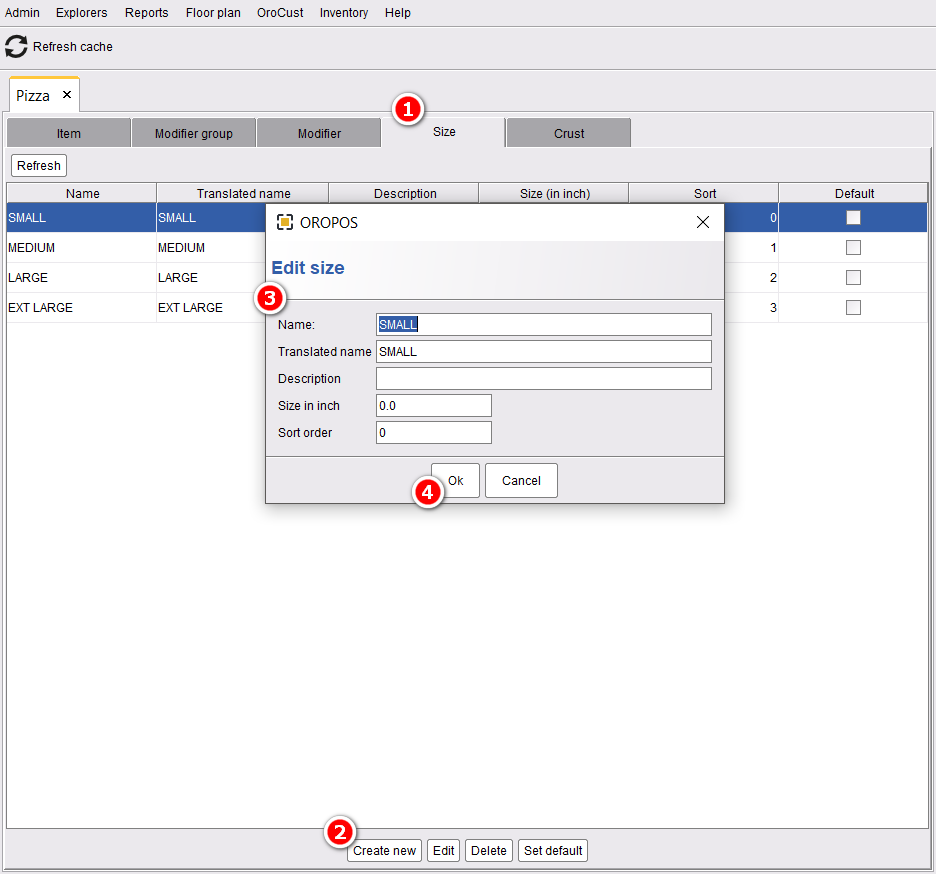
Task: Click the Edit button at bottom
Action: (444, 851)
